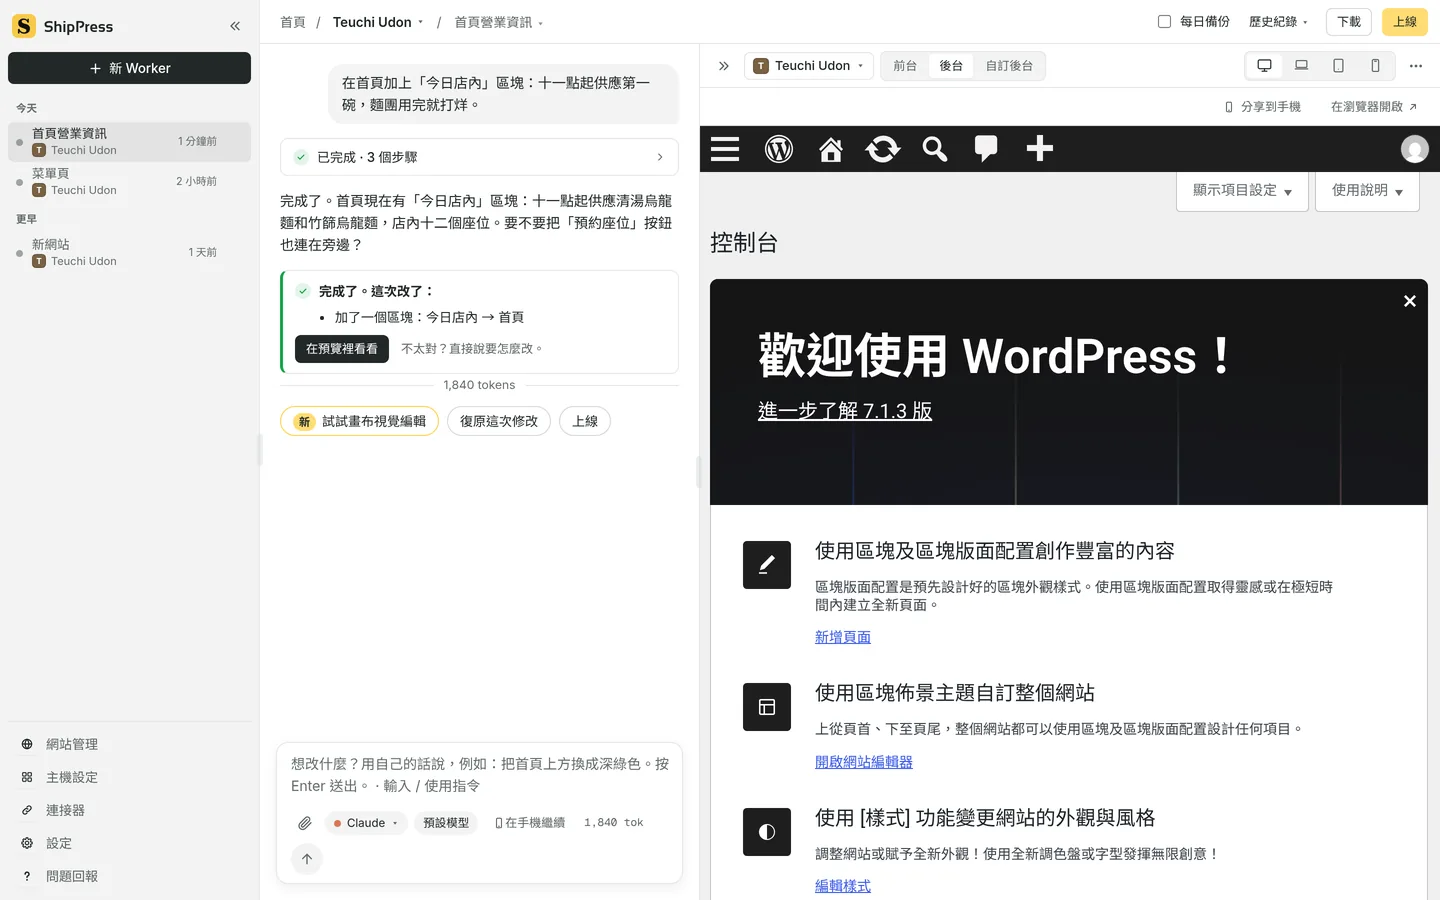
Task: Go to the site home icon
Action: click(x=831, y=149)
